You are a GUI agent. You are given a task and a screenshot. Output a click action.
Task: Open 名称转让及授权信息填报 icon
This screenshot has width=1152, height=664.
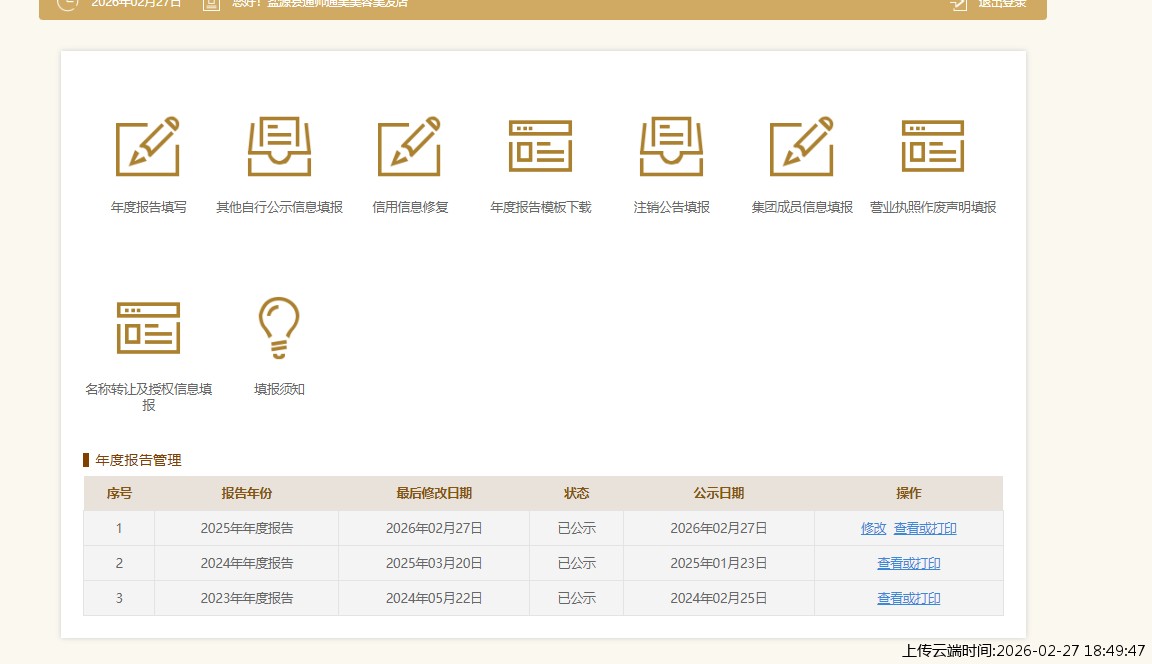[148, 326]
